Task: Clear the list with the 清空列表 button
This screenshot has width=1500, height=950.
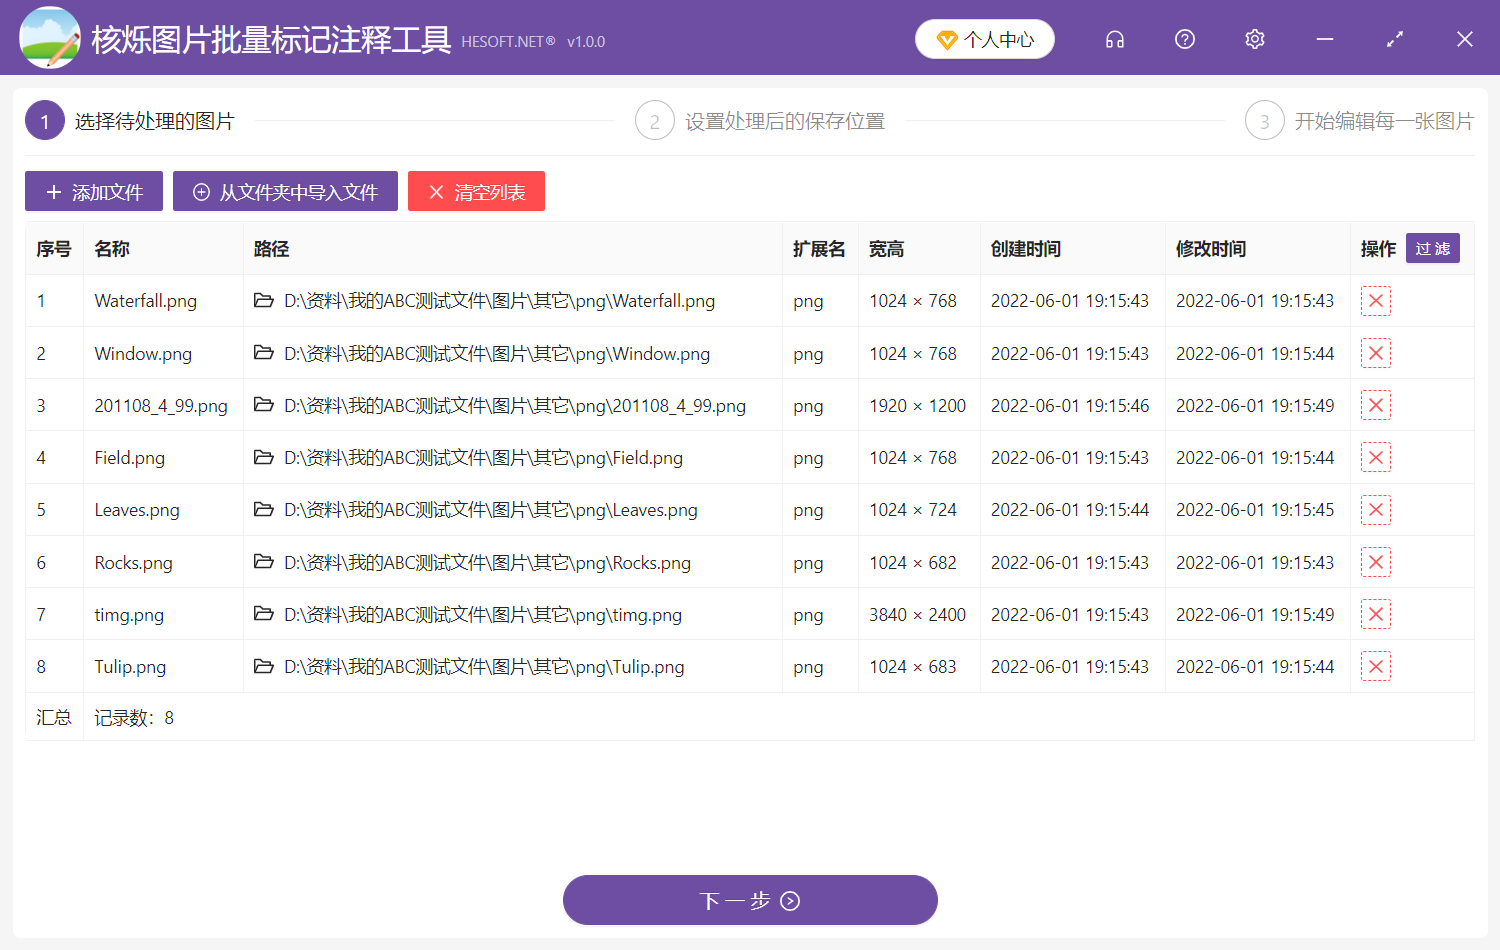Action: pyautogui.click(x=476, y=191)
